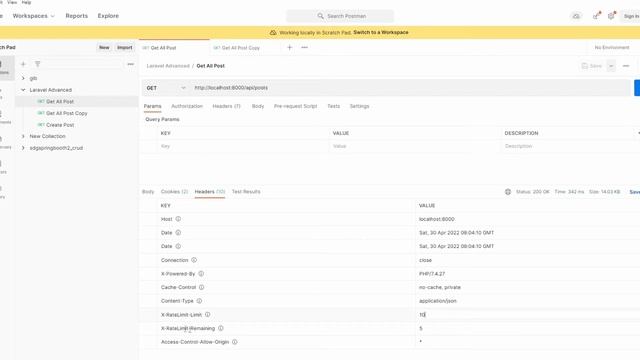Open the Help menu
The width and height of the screenshot is (640, 360).
click(26, 2)
